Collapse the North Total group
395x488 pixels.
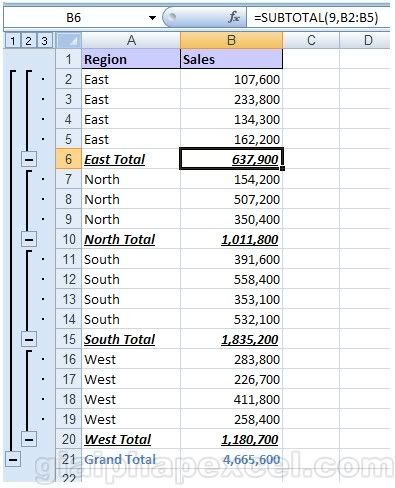pos(29,239)
